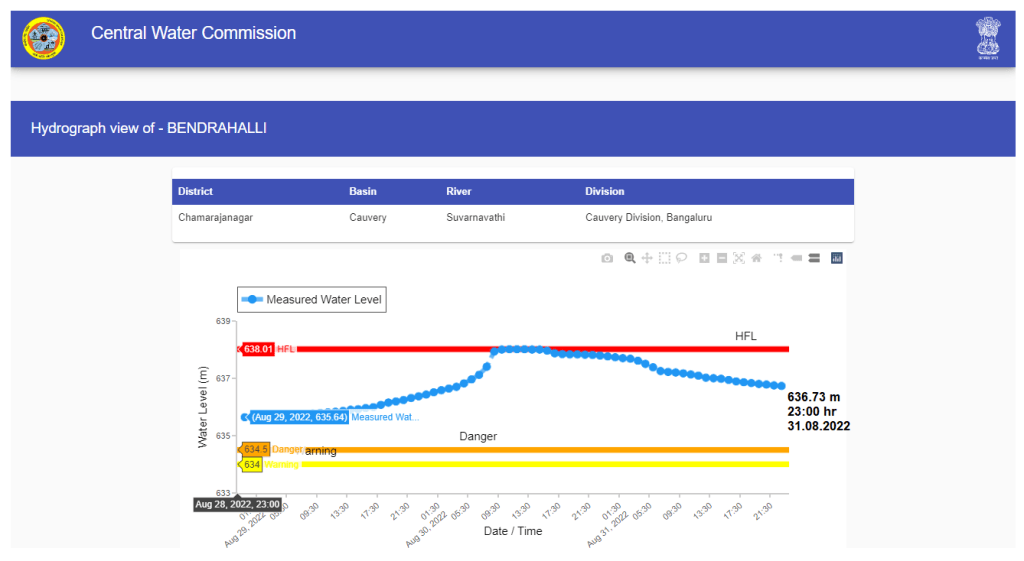Click the orange Danger 634.5 label
The image size is (1024, 561).
coord(257,450)
